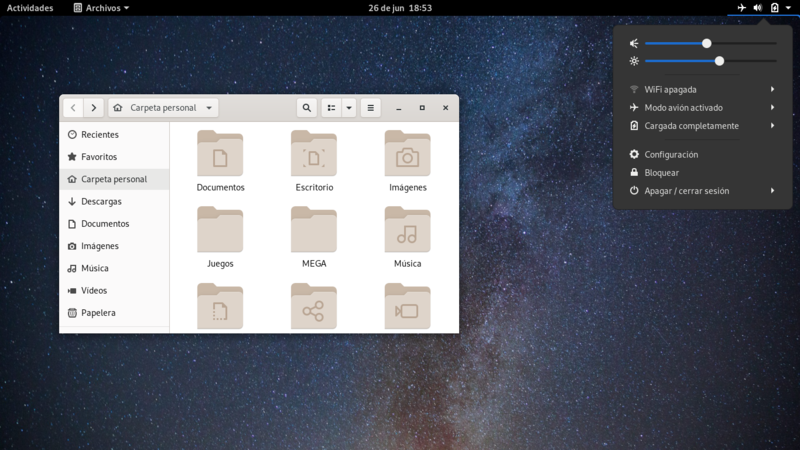The width and height of the screenshot is (800, 450).
Task: Click the search magnifier button in Files
Action: click(x=307, y=108)
